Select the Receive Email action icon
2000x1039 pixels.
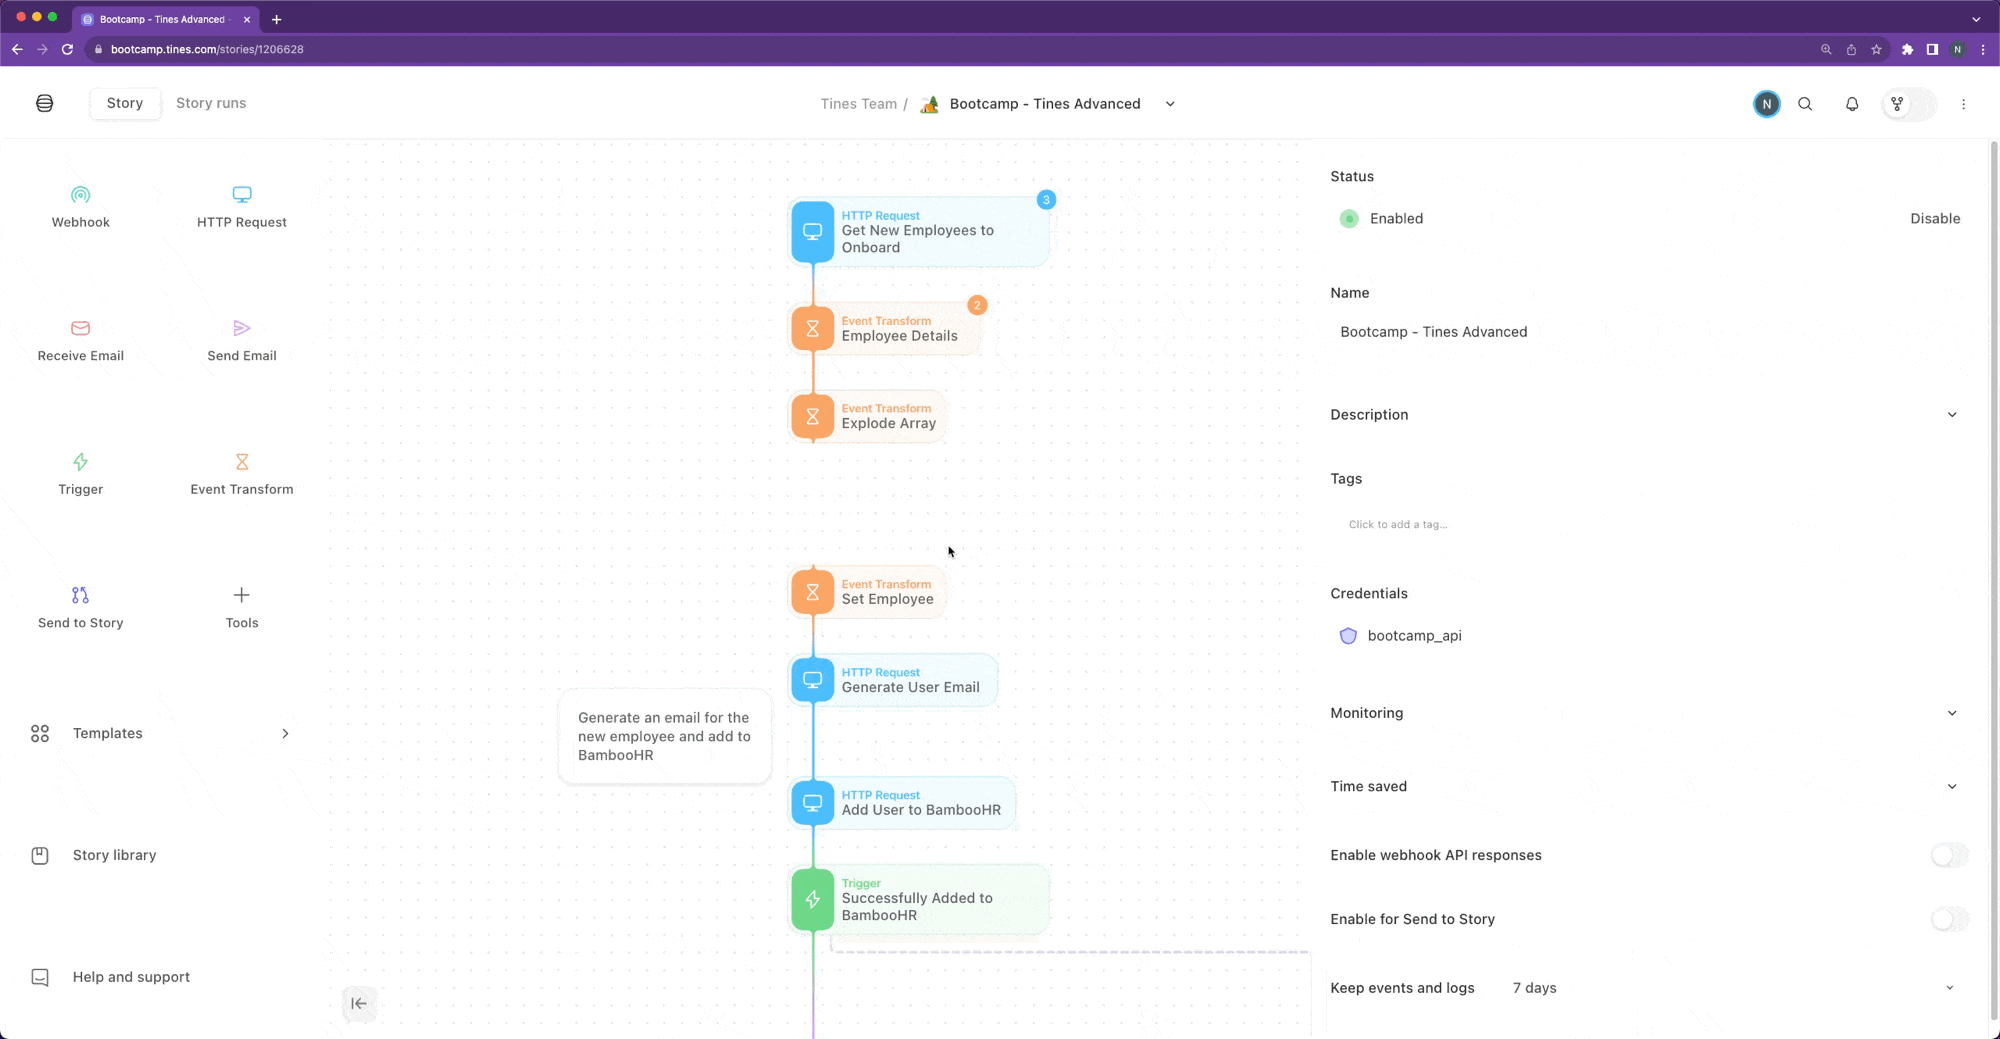(80, 328)
